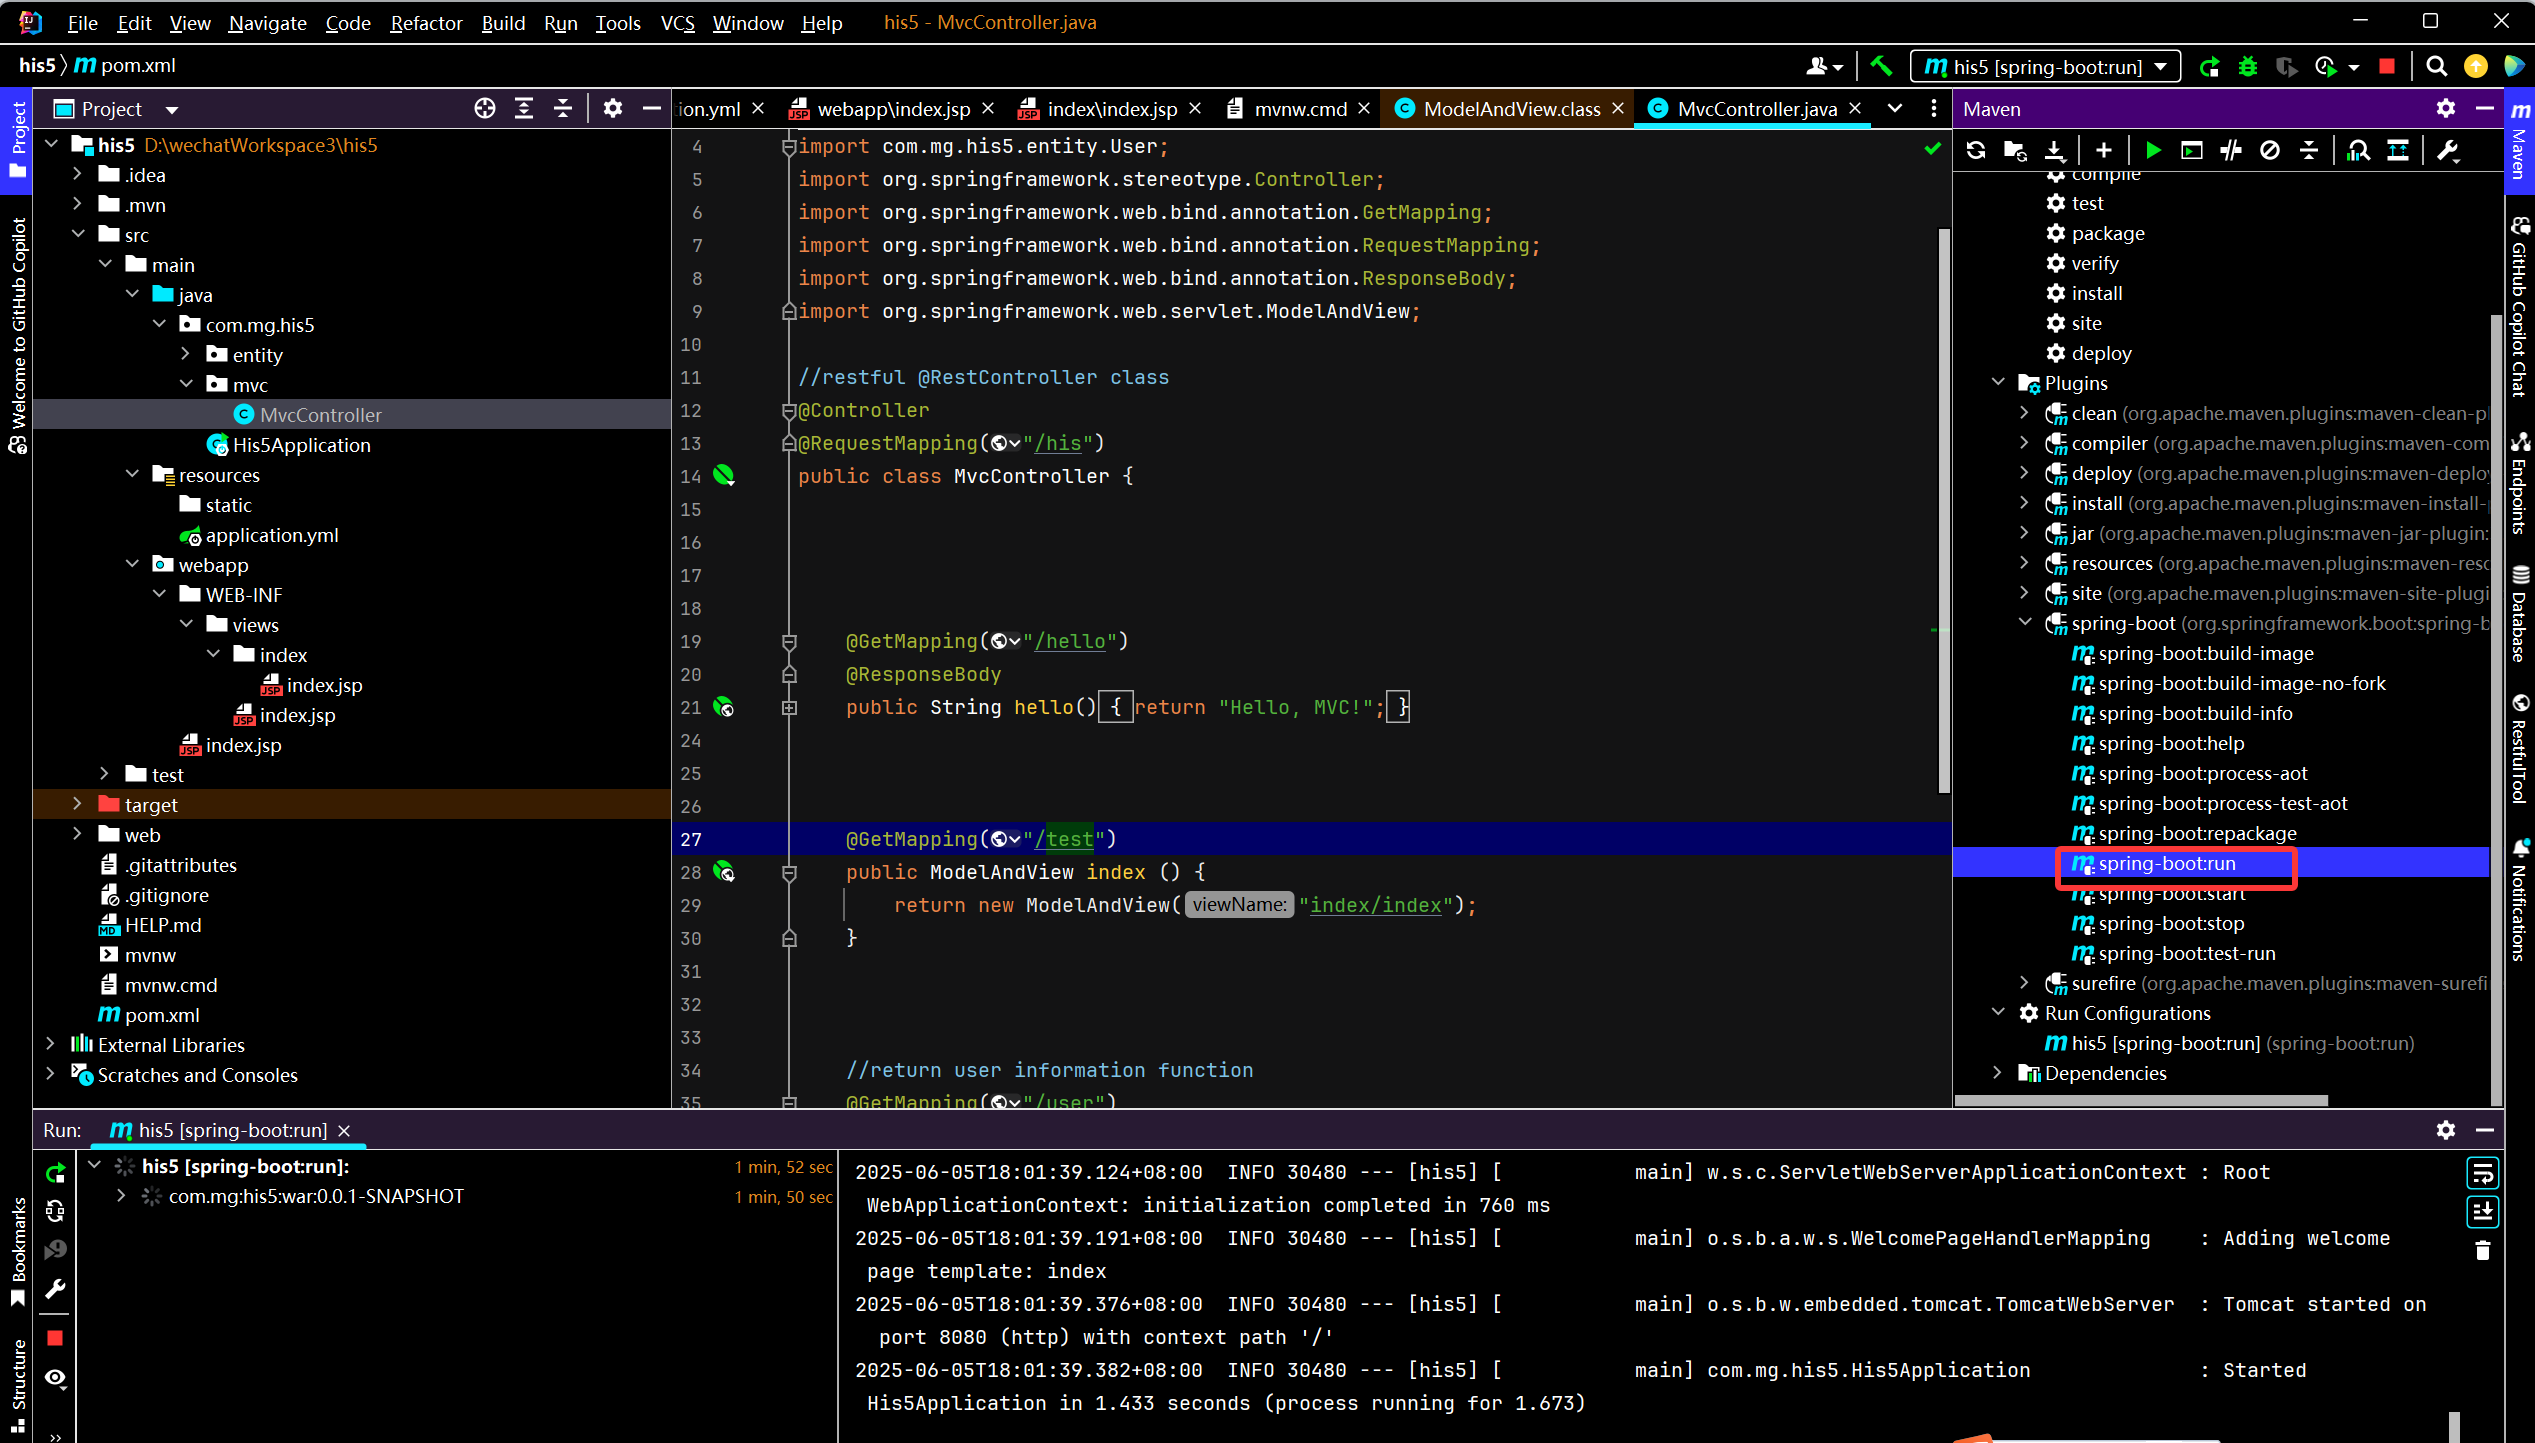Stop the running application from main toolbar
The height and width of the screenshot is (1443, 2535).
[x=2387, y=66]
